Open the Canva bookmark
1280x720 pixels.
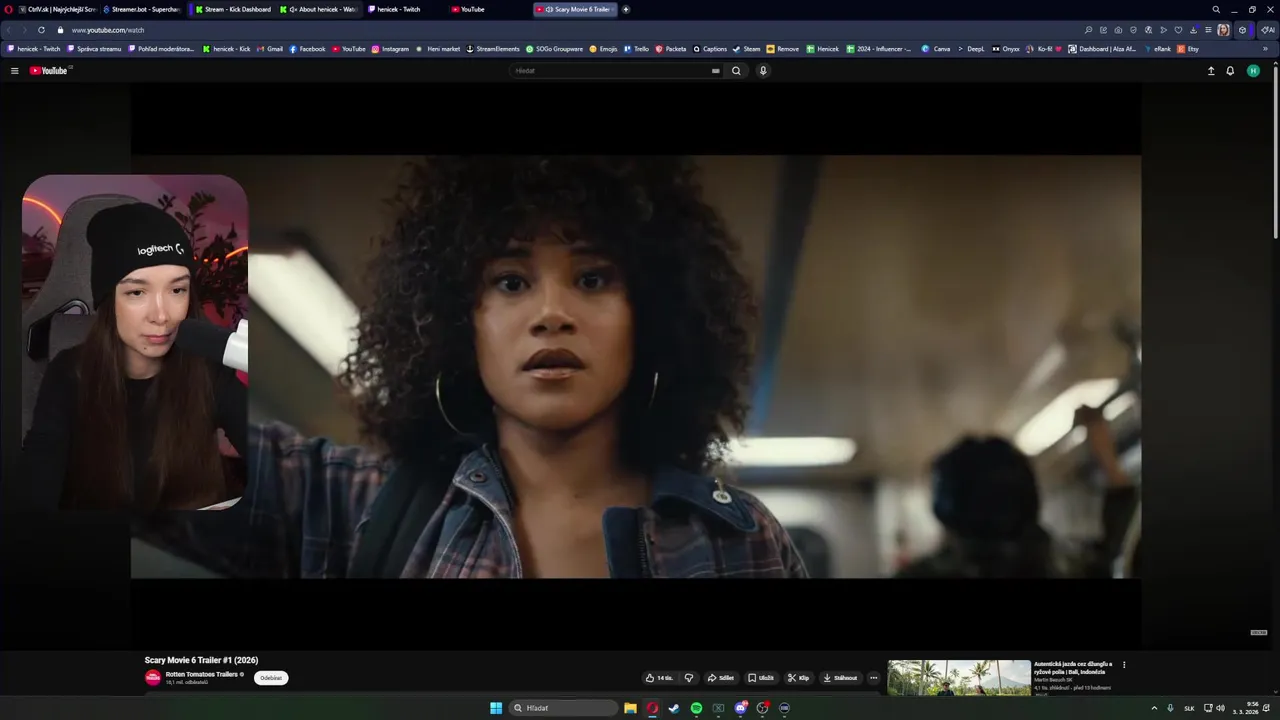point(936,49)
